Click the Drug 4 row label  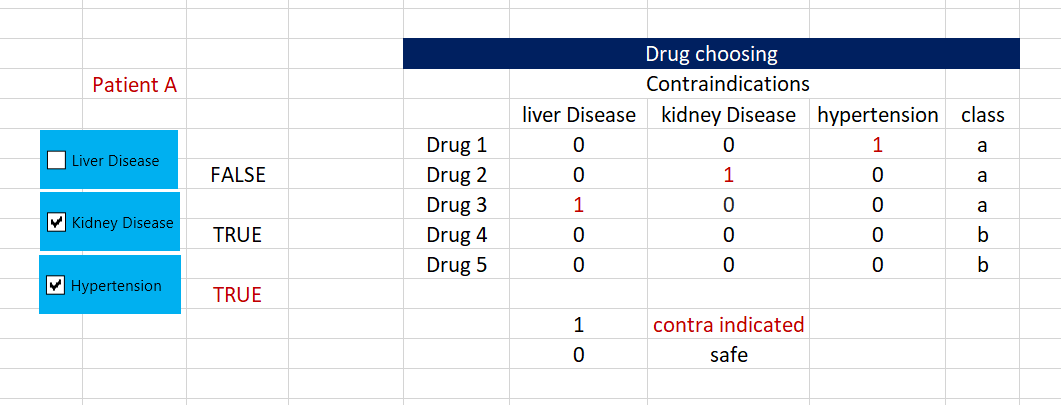tap(456, 235)
